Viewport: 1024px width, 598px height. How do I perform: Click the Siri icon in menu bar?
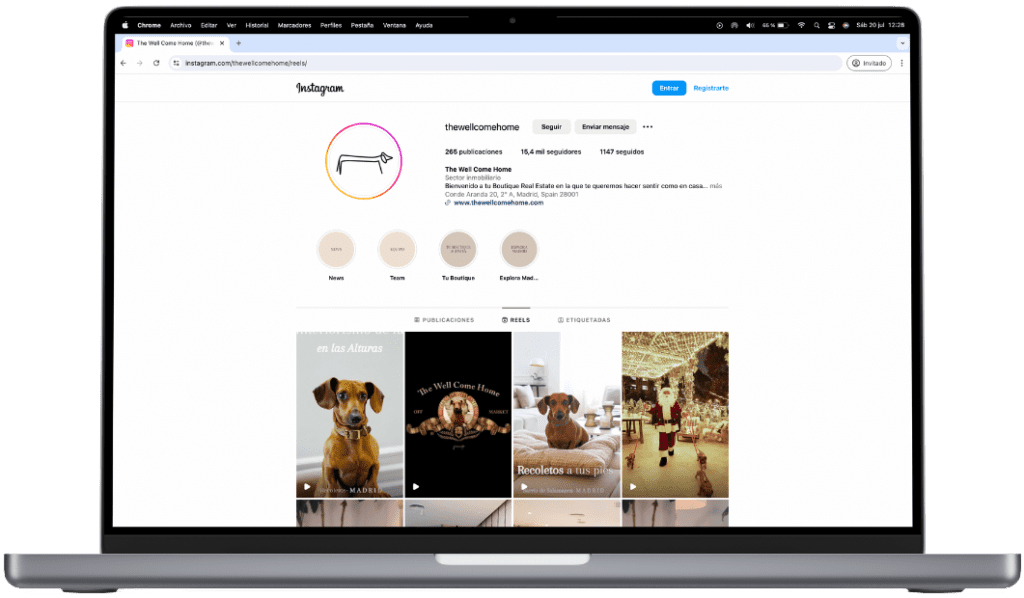pos(846,25)
